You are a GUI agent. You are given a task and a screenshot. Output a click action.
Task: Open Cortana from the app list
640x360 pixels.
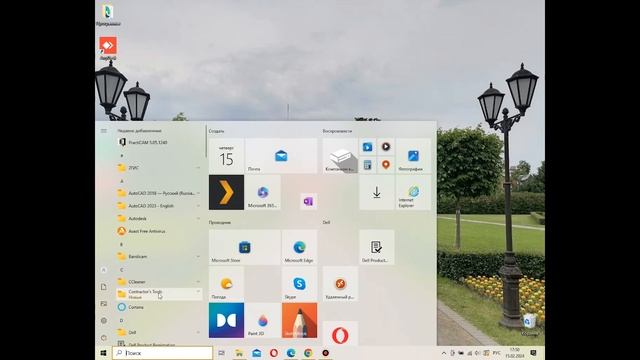point(159,307)
